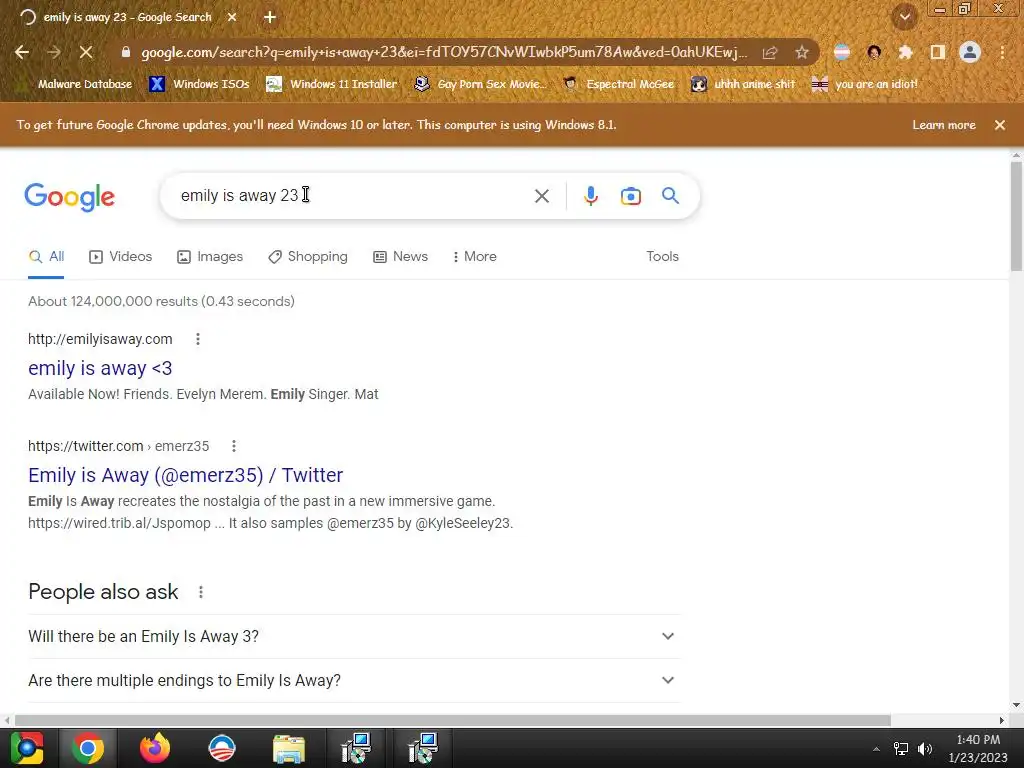Start voice search with microphone icon
This screenshot has width=1024, height=768.
(x=590, y=196)
